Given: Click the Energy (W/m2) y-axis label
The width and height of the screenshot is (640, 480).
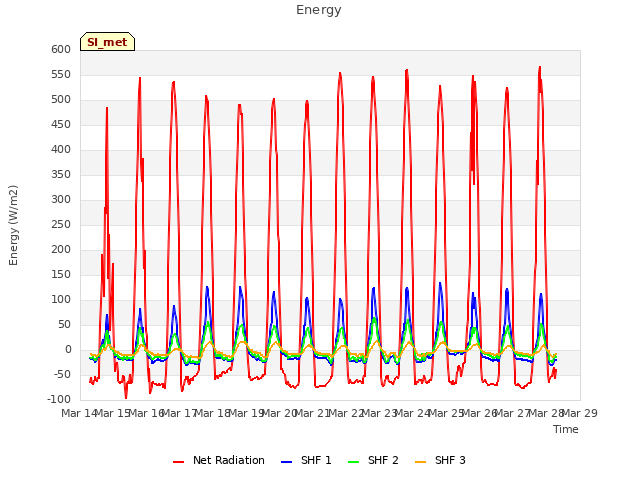Looking at the screenshot, I should point(13,225).
